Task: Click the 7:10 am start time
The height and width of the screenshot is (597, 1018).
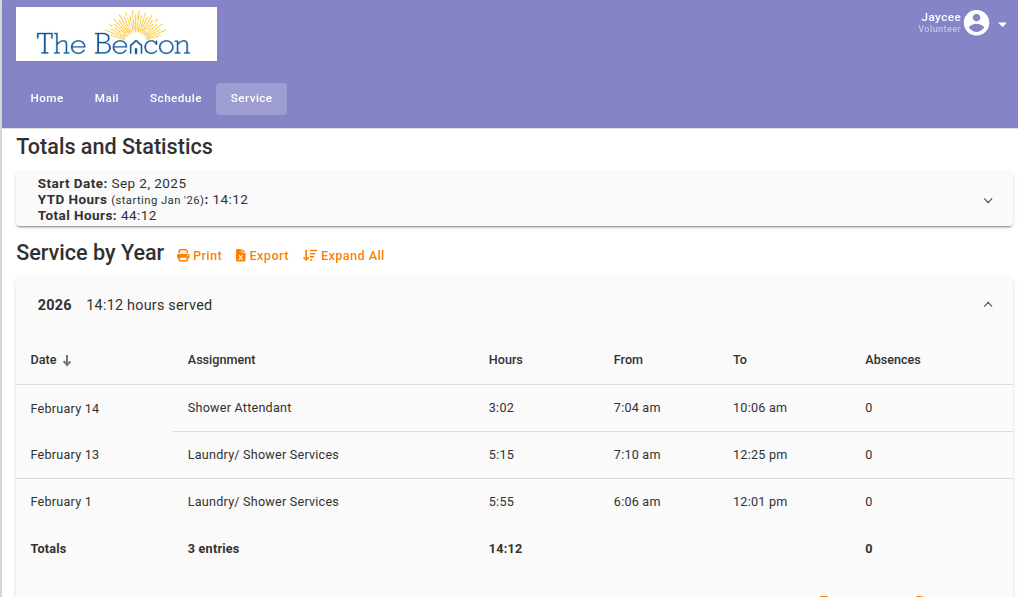Action: coord(637,455)
